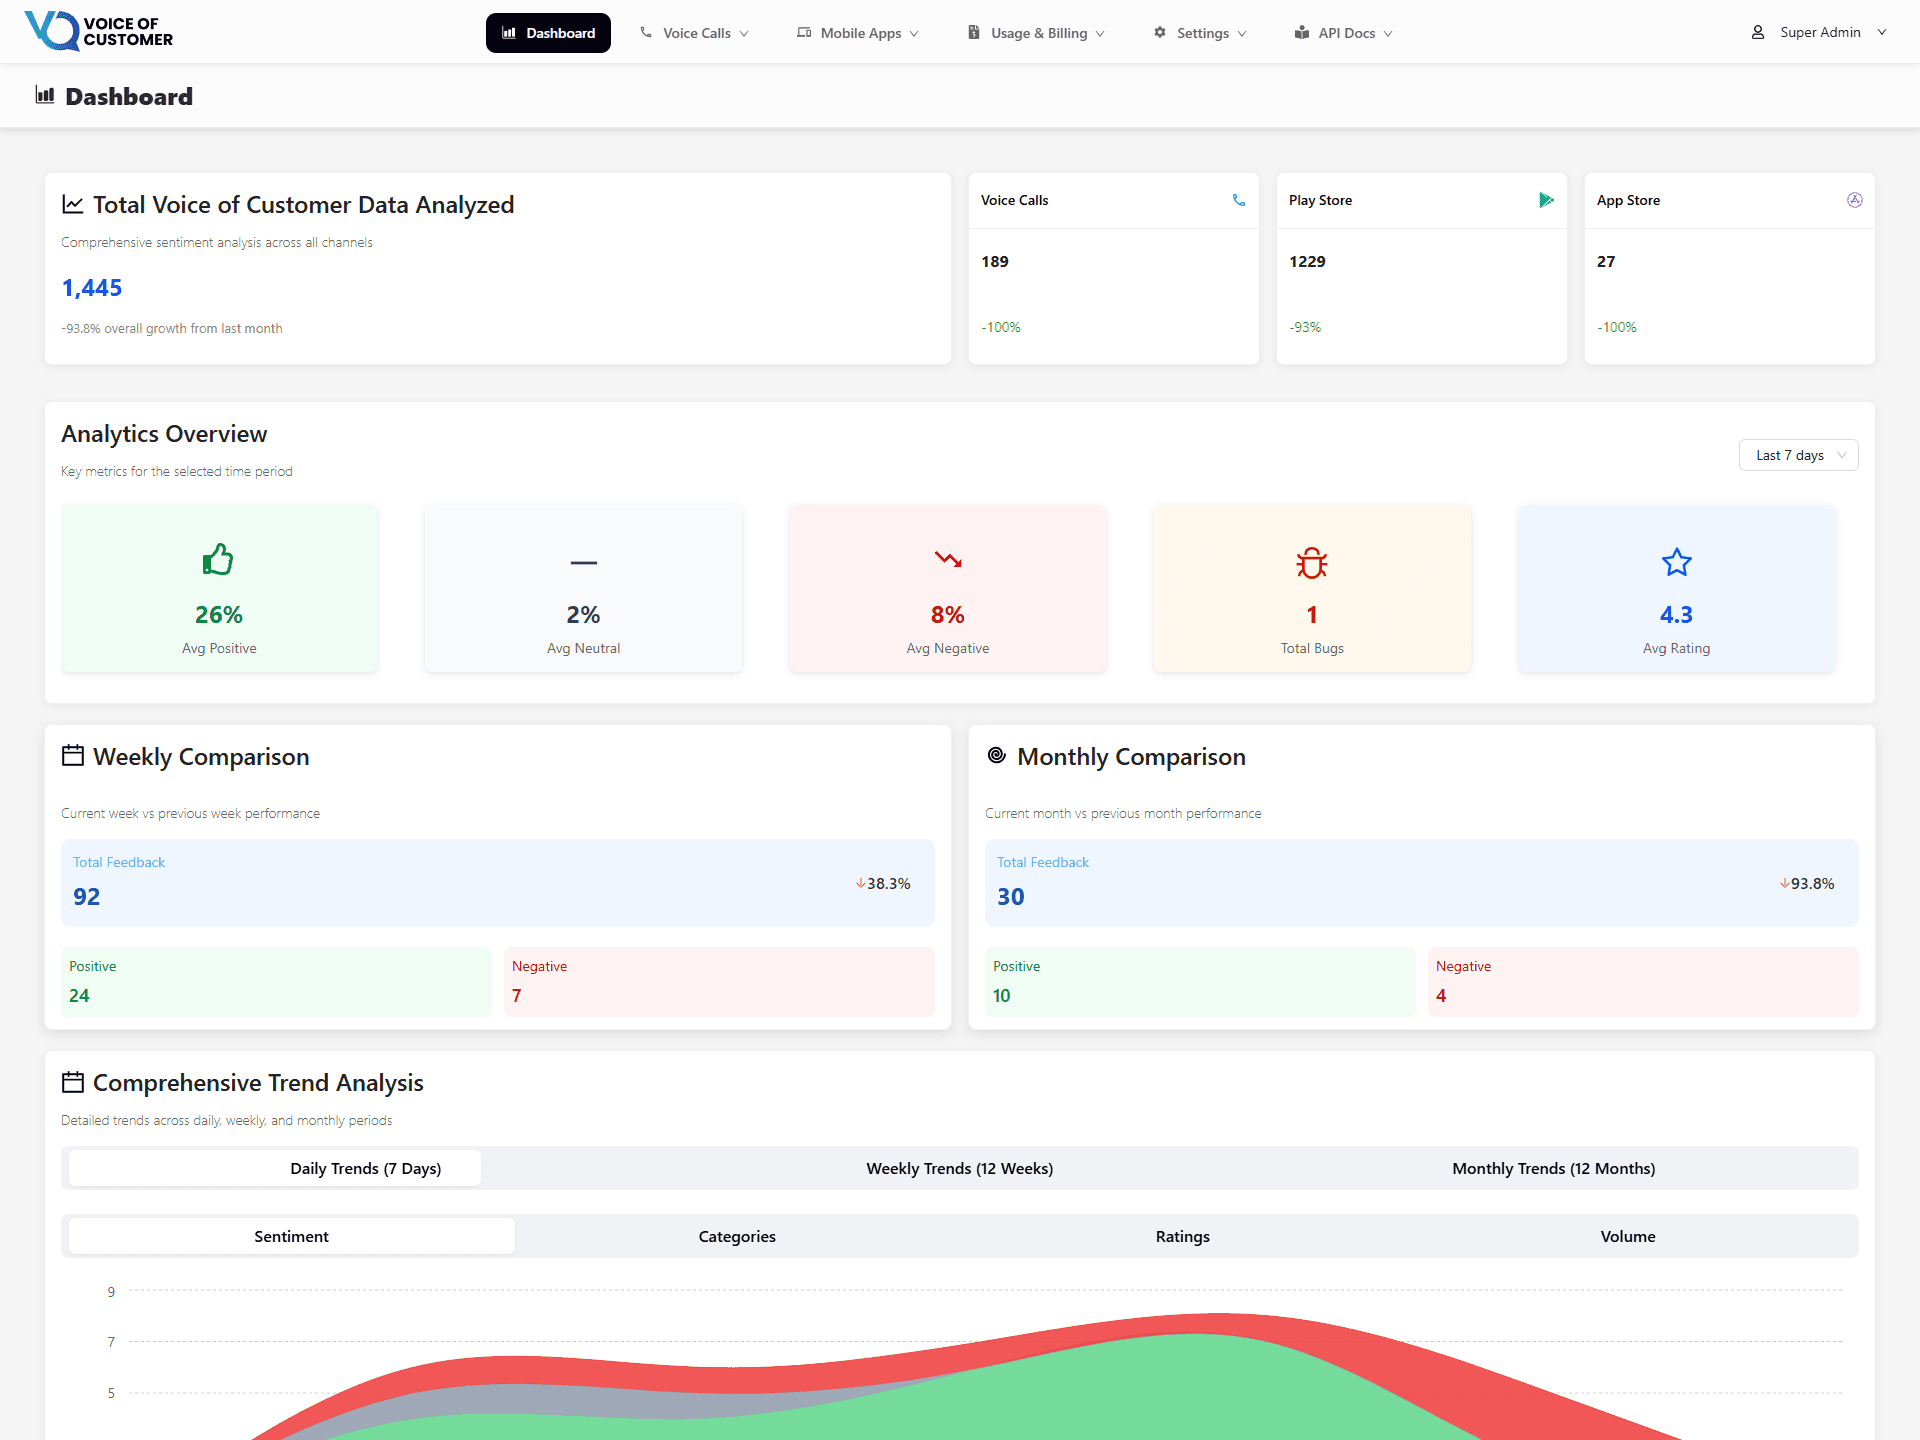
Task: Click the Dashboard navigation button
Action: pyautogui.click(x=548, y=32)
